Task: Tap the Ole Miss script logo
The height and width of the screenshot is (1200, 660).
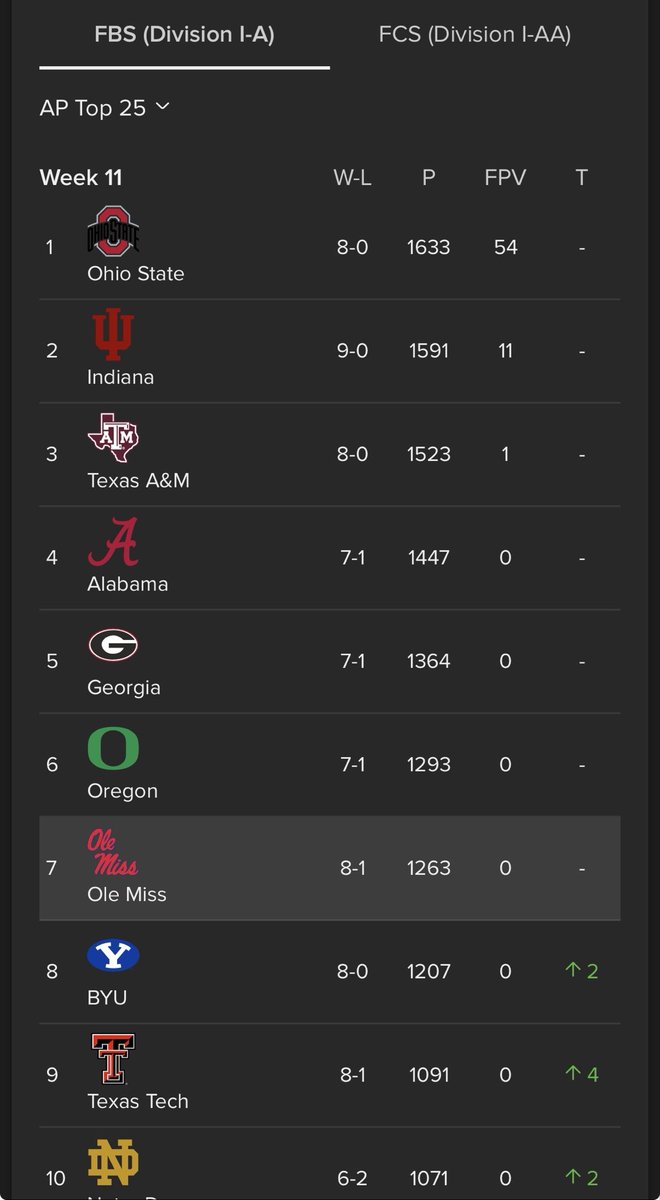Action: [x=113, y=852]
